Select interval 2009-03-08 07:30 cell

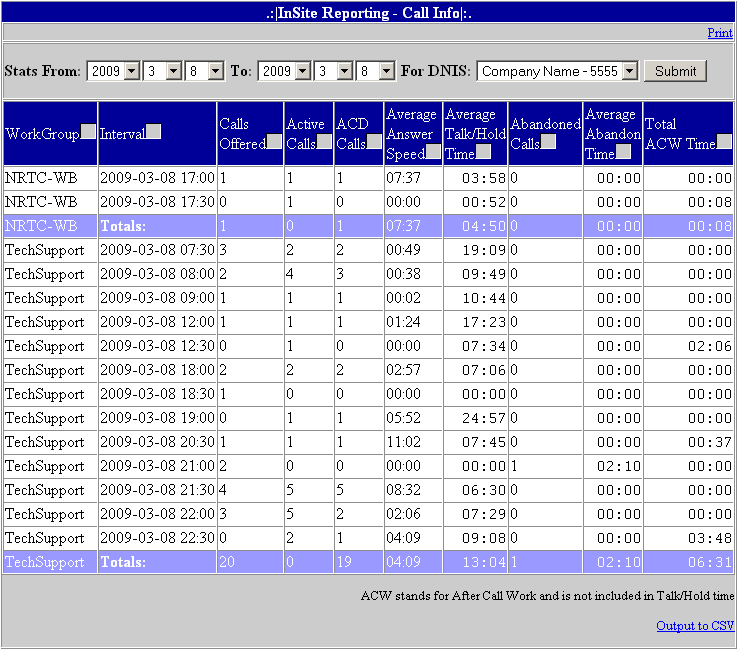157,250
